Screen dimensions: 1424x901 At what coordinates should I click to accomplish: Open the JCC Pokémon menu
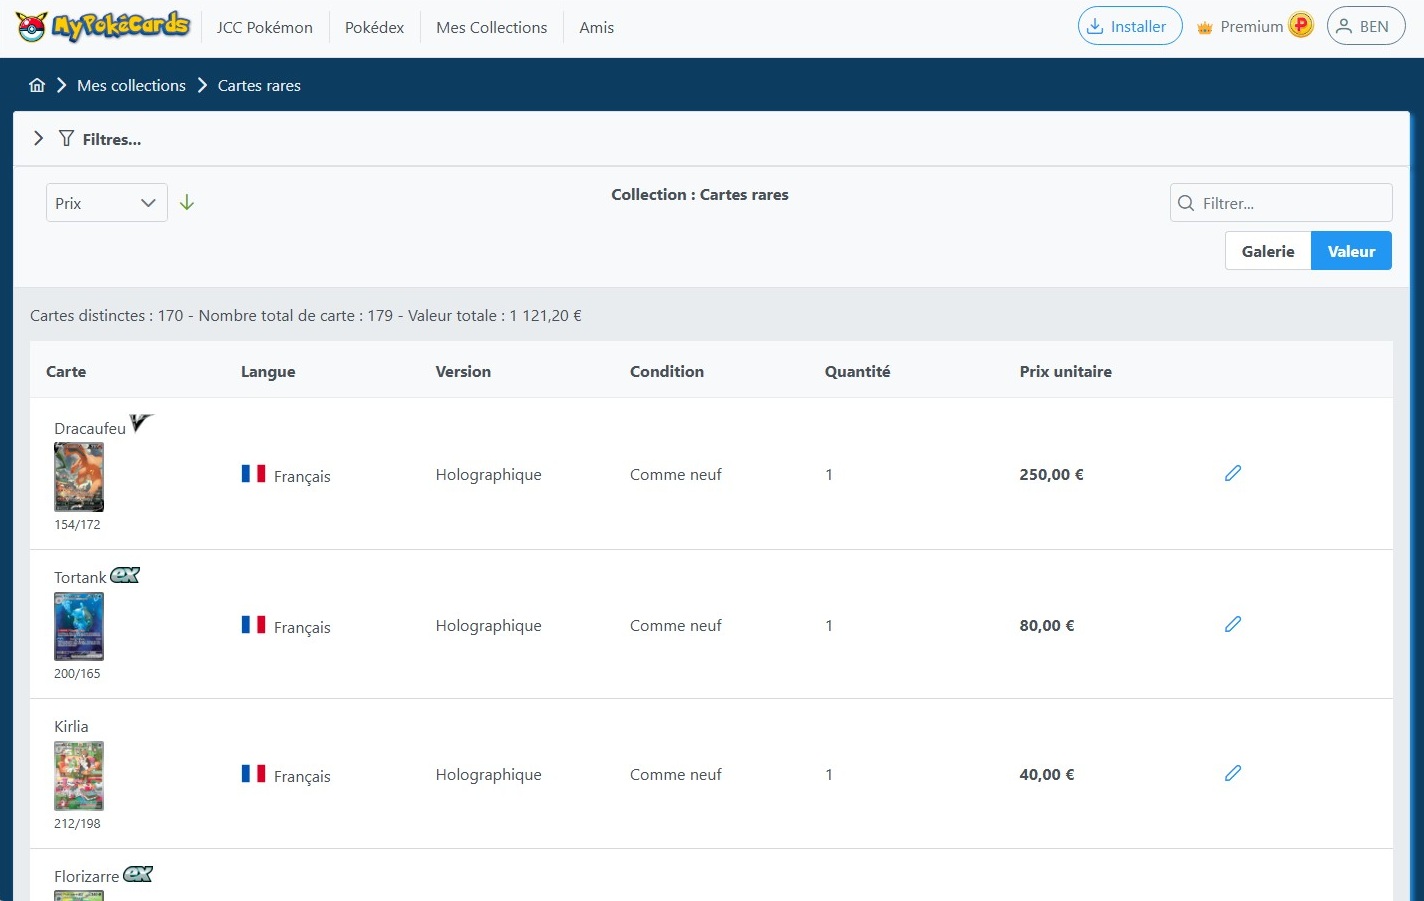tap(264, 27)
